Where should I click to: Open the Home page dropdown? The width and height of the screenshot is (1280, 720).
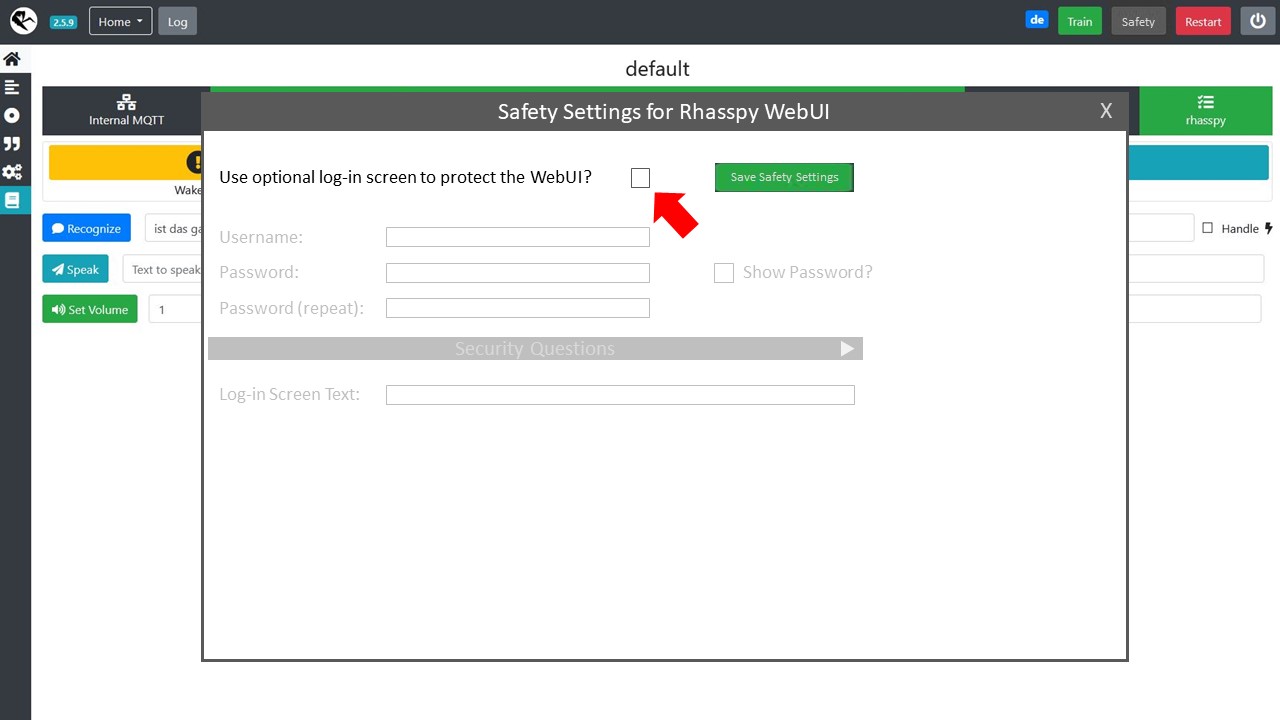pyautogui.click(x=119, y=20)
